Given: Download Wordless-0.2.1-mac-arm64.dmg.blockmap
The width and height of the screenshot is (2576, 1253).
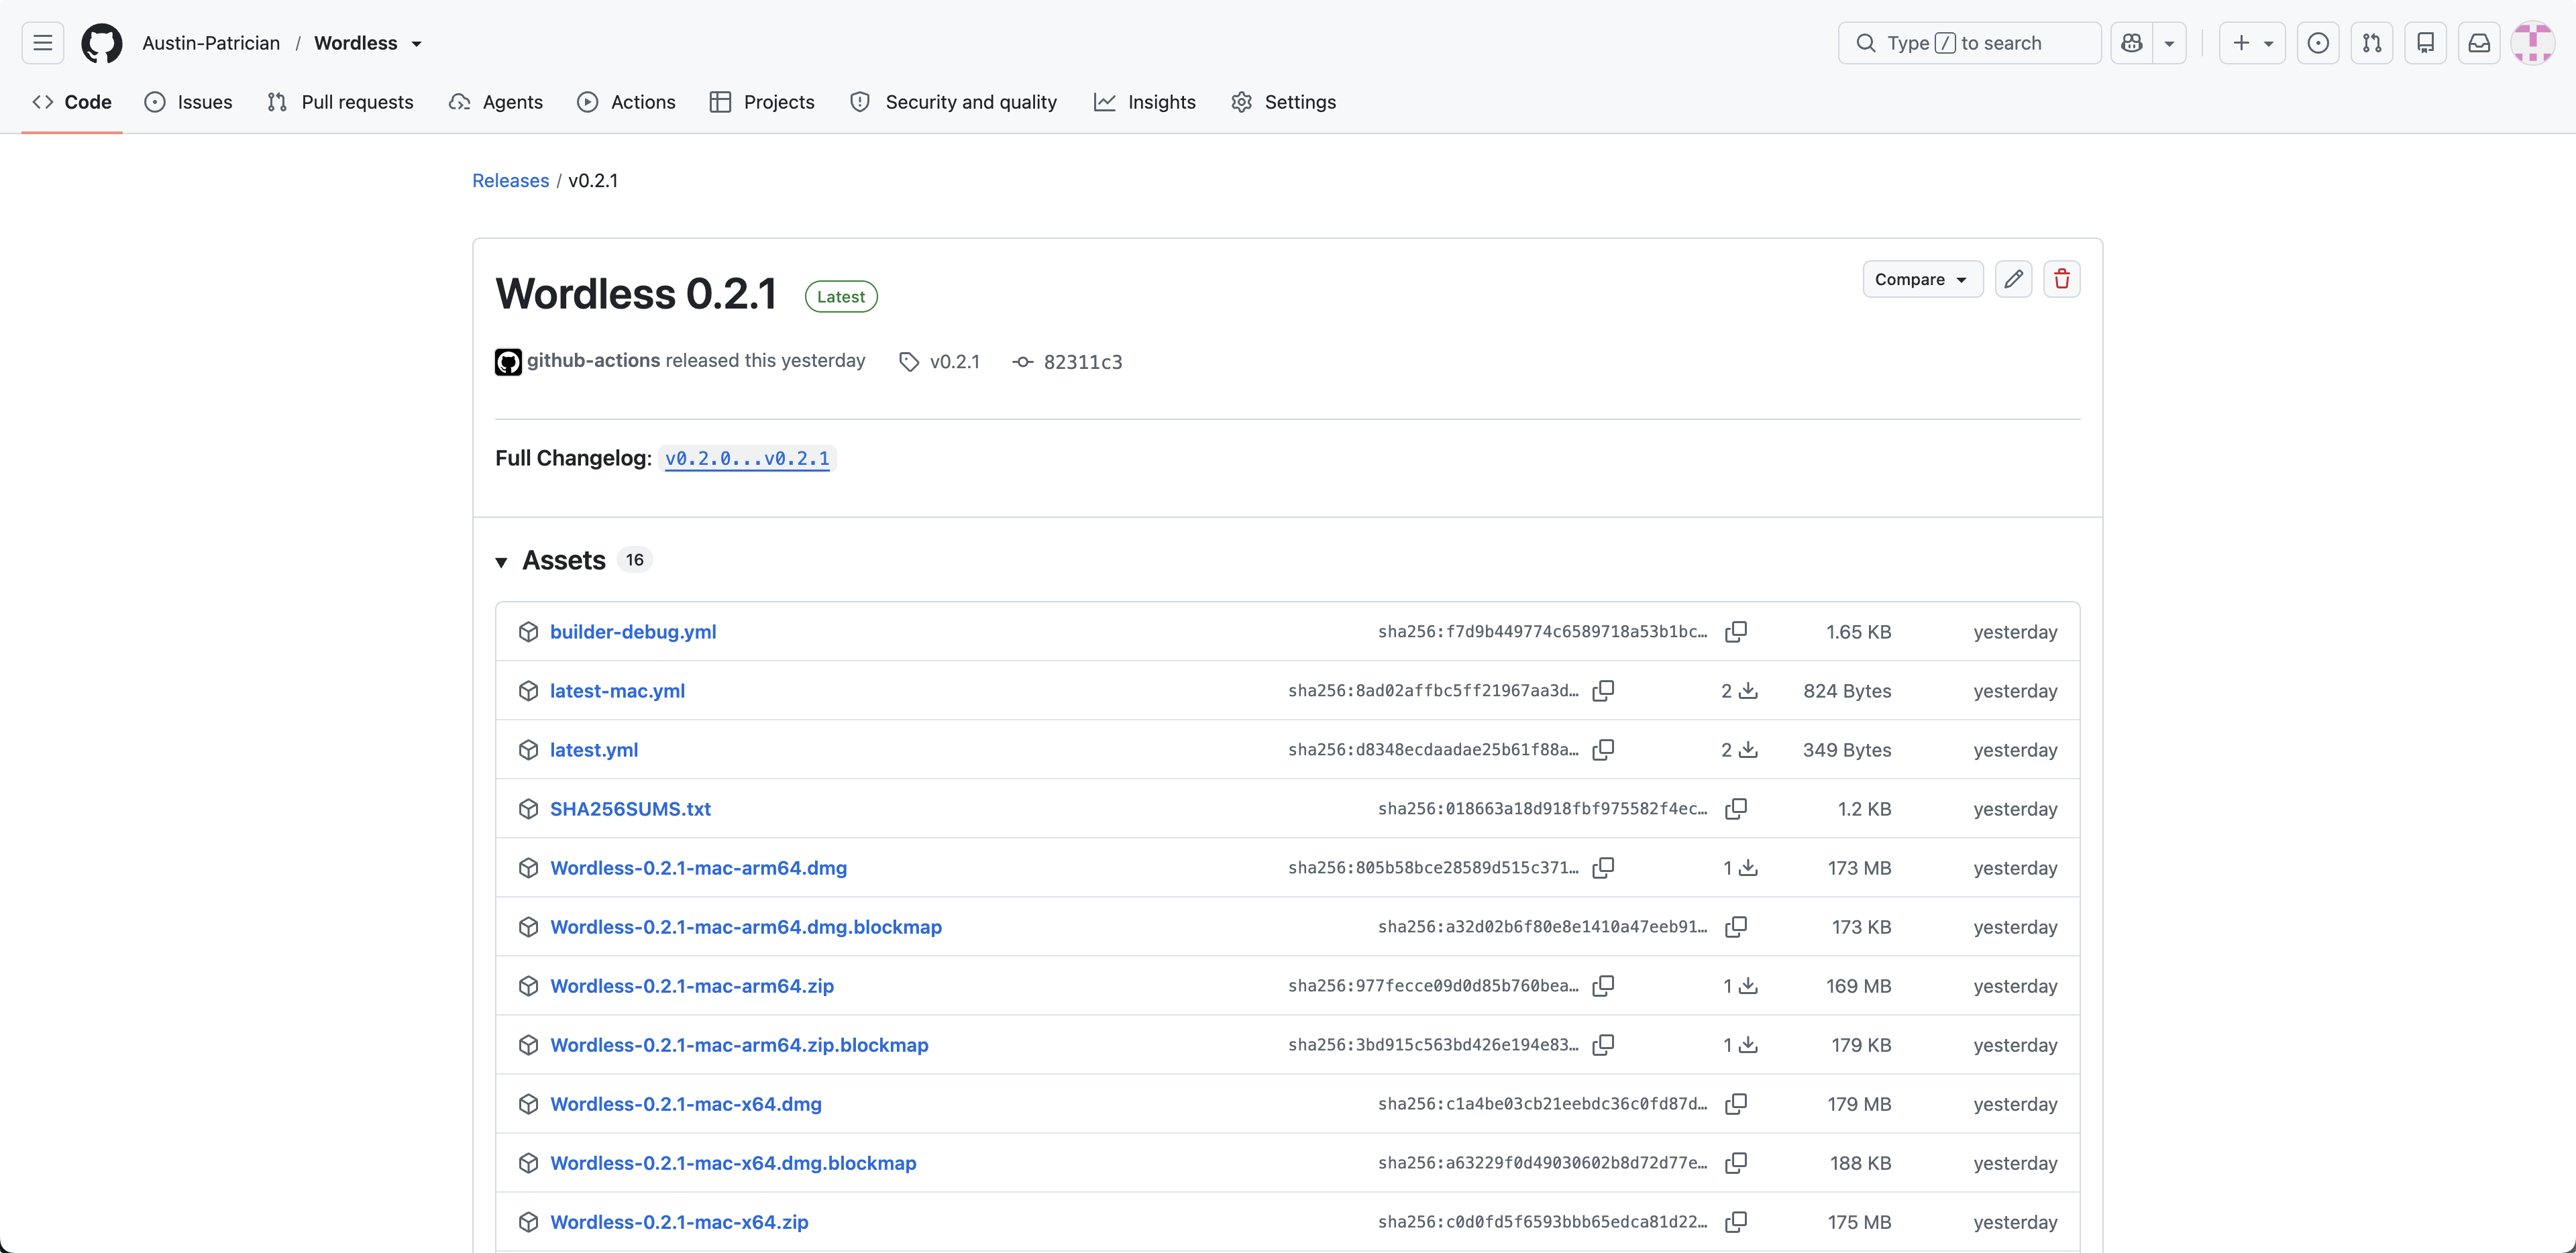Looking at the screenshot, I should click(746, 927).
